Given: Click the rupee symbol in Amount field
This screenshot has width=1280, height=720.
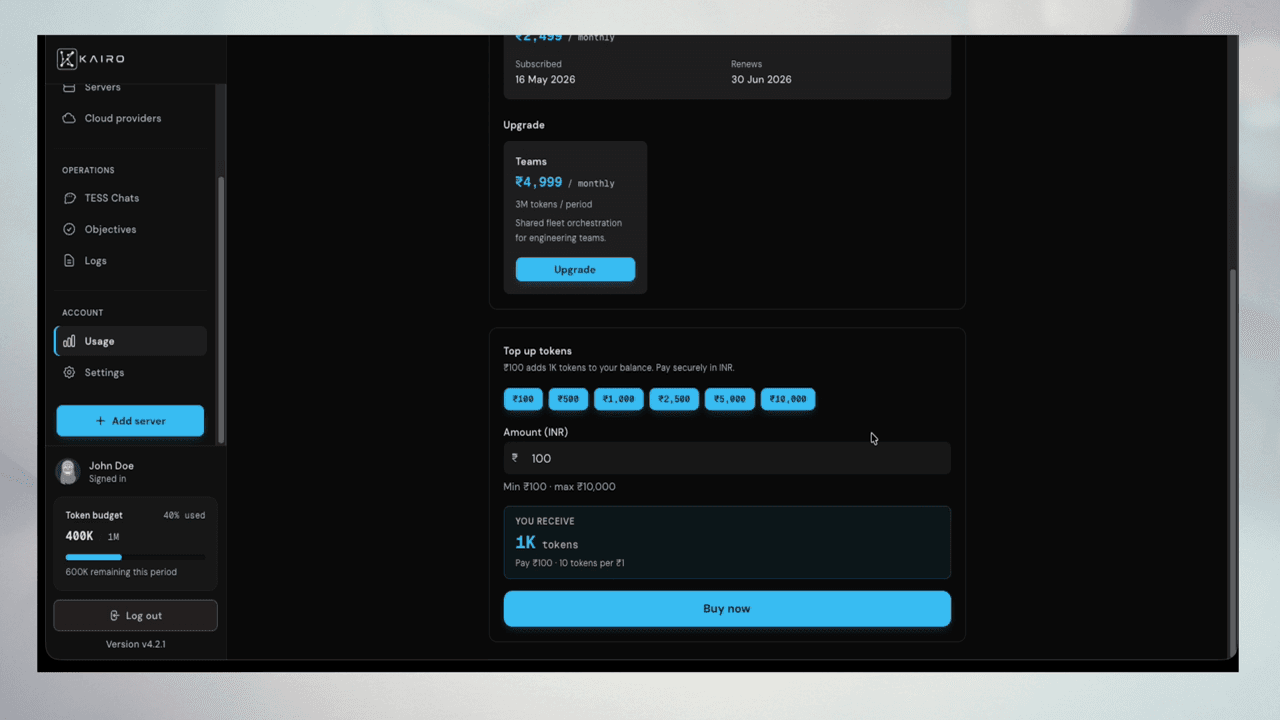Looking at the screenshot, I should pos(515,457).
